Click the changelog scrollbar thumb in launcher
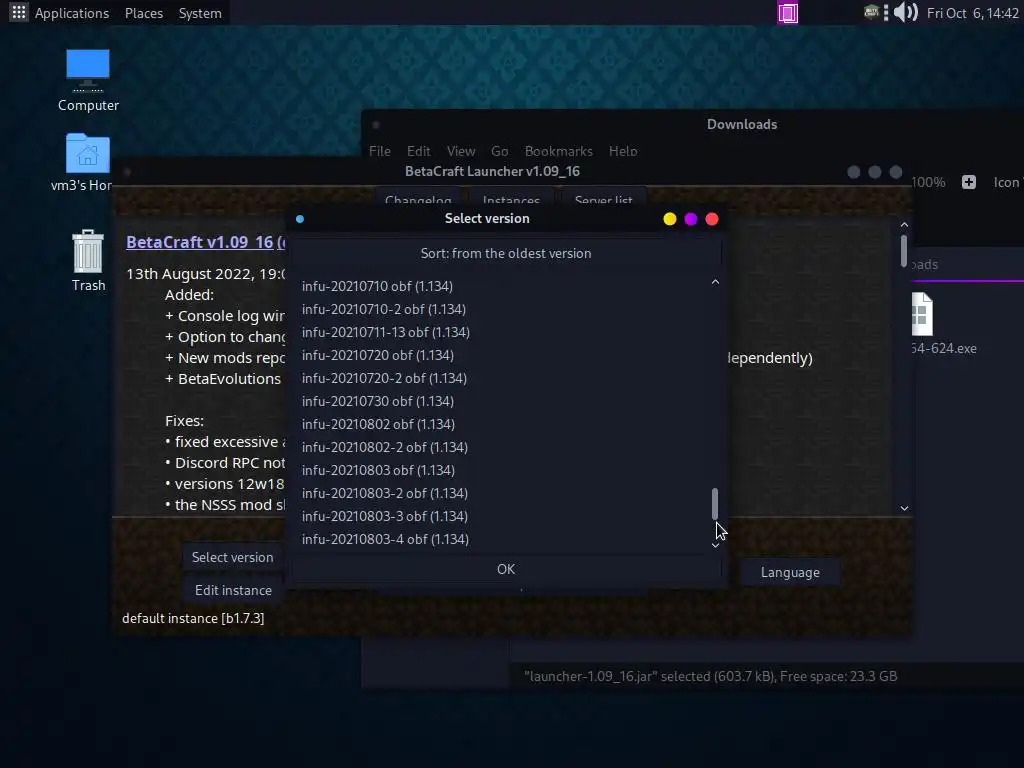This screenshot has height=768, width=1024. (904, 251)
